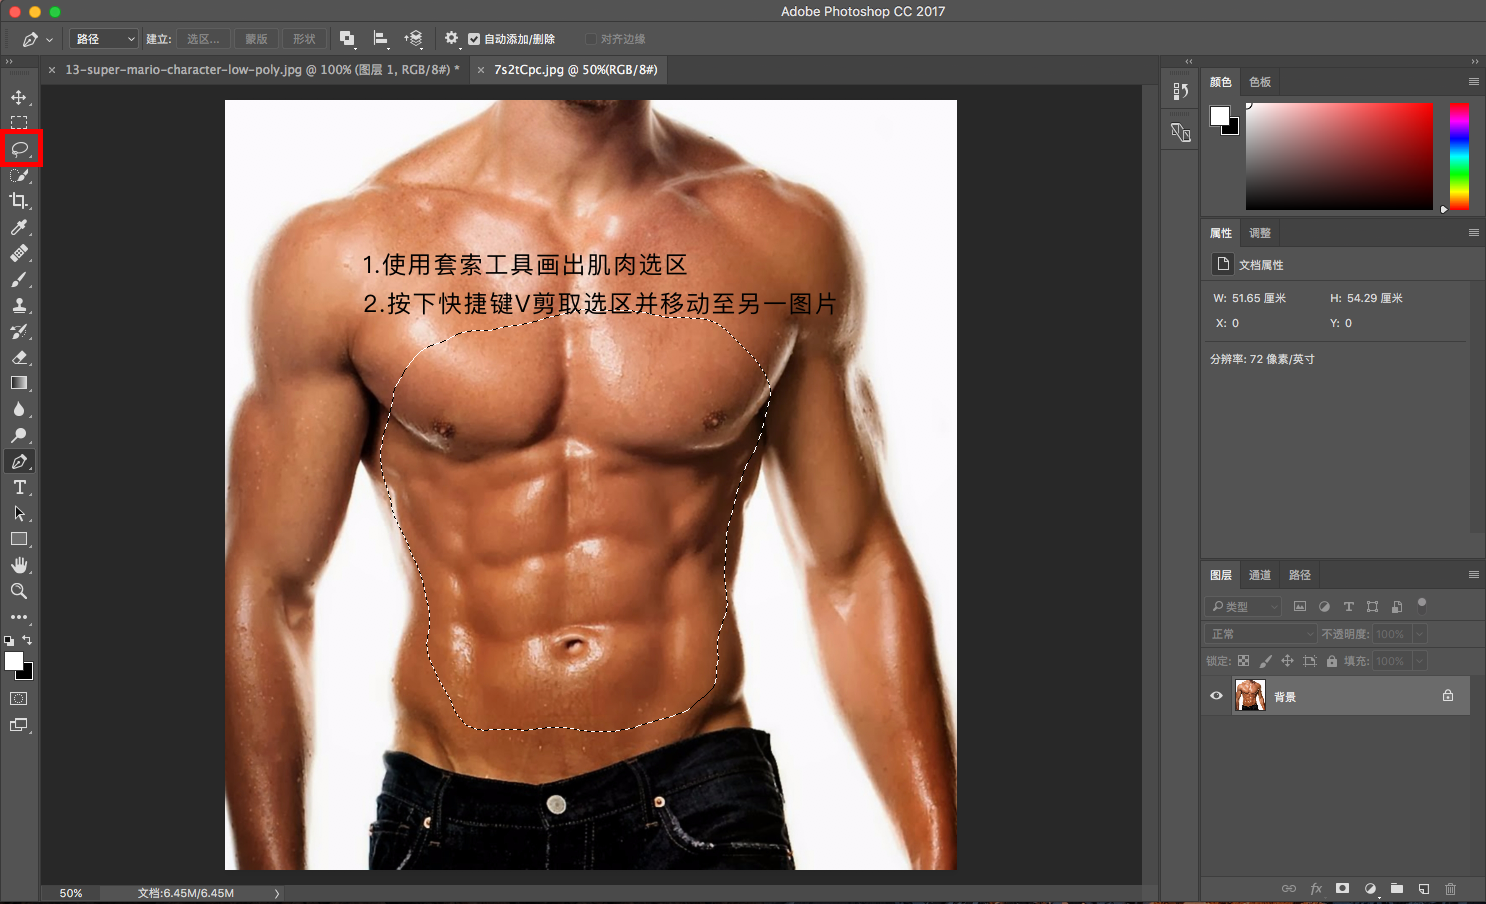Click the path arrangement icon
This screenshot has height=904, width=1486.
tap(413, 39)
